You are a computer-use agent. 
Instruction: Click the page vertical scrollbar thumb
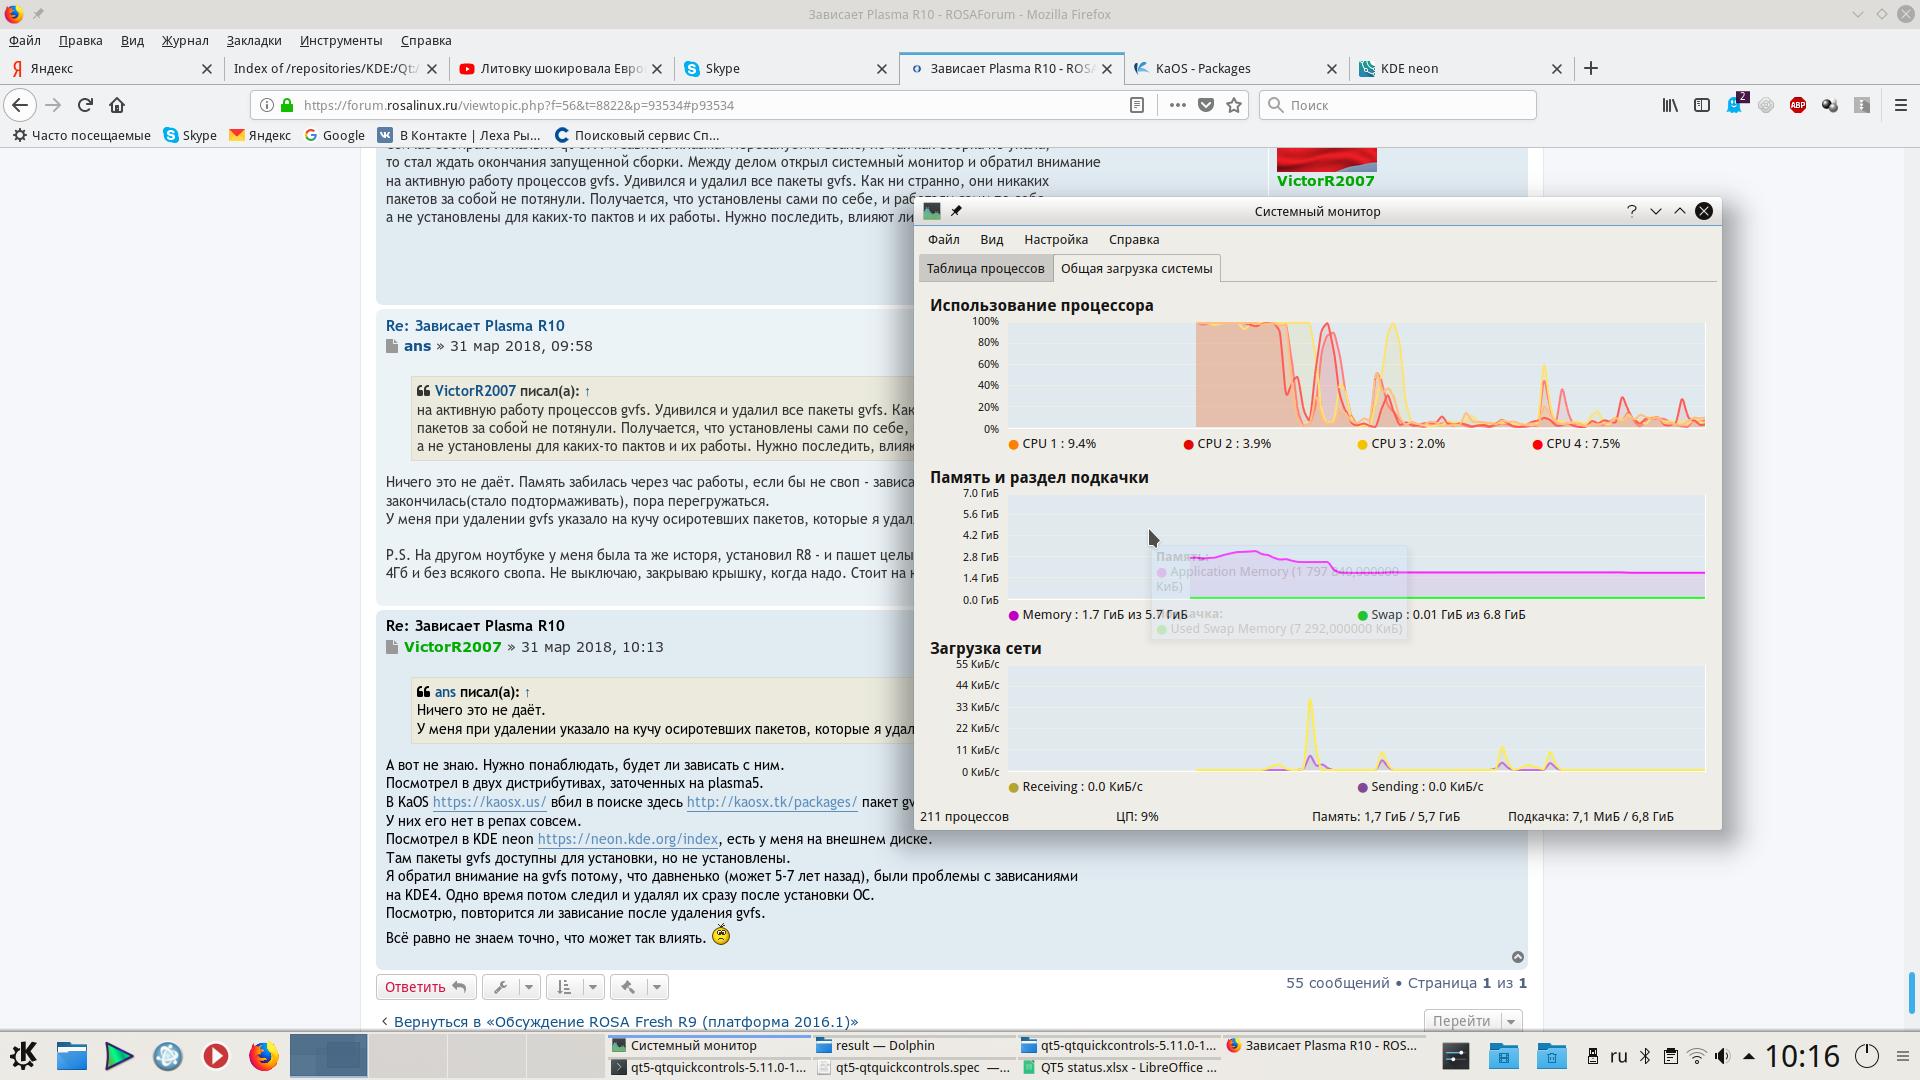(x=1912, y=992)
